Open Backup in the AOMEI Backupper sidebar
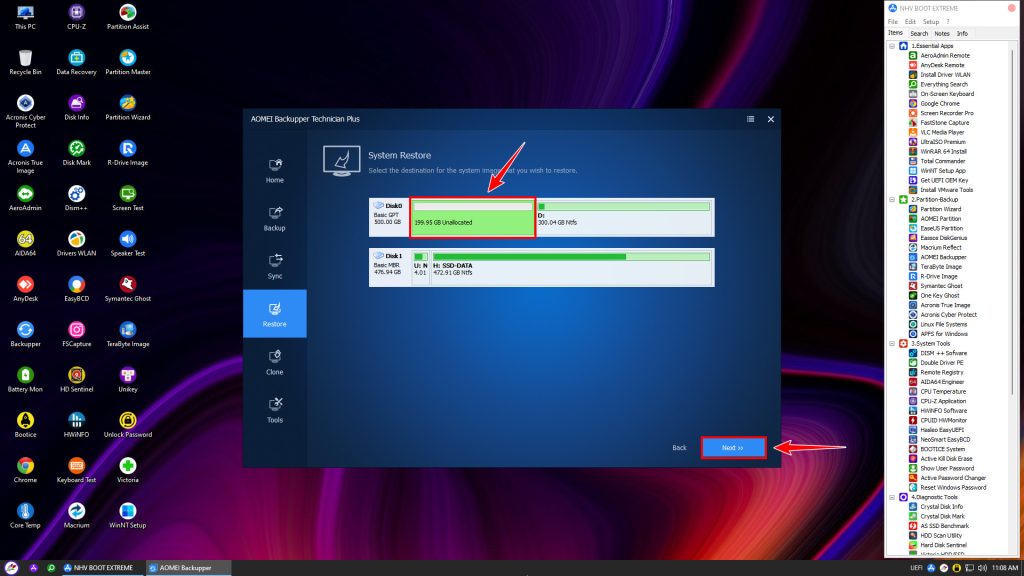 click(x=274, y=218)
